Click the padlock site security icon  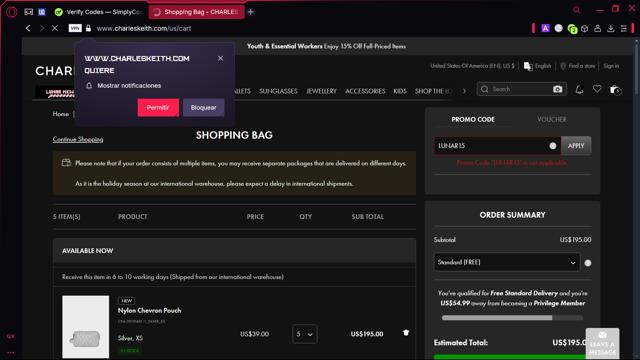pos(89,28)
